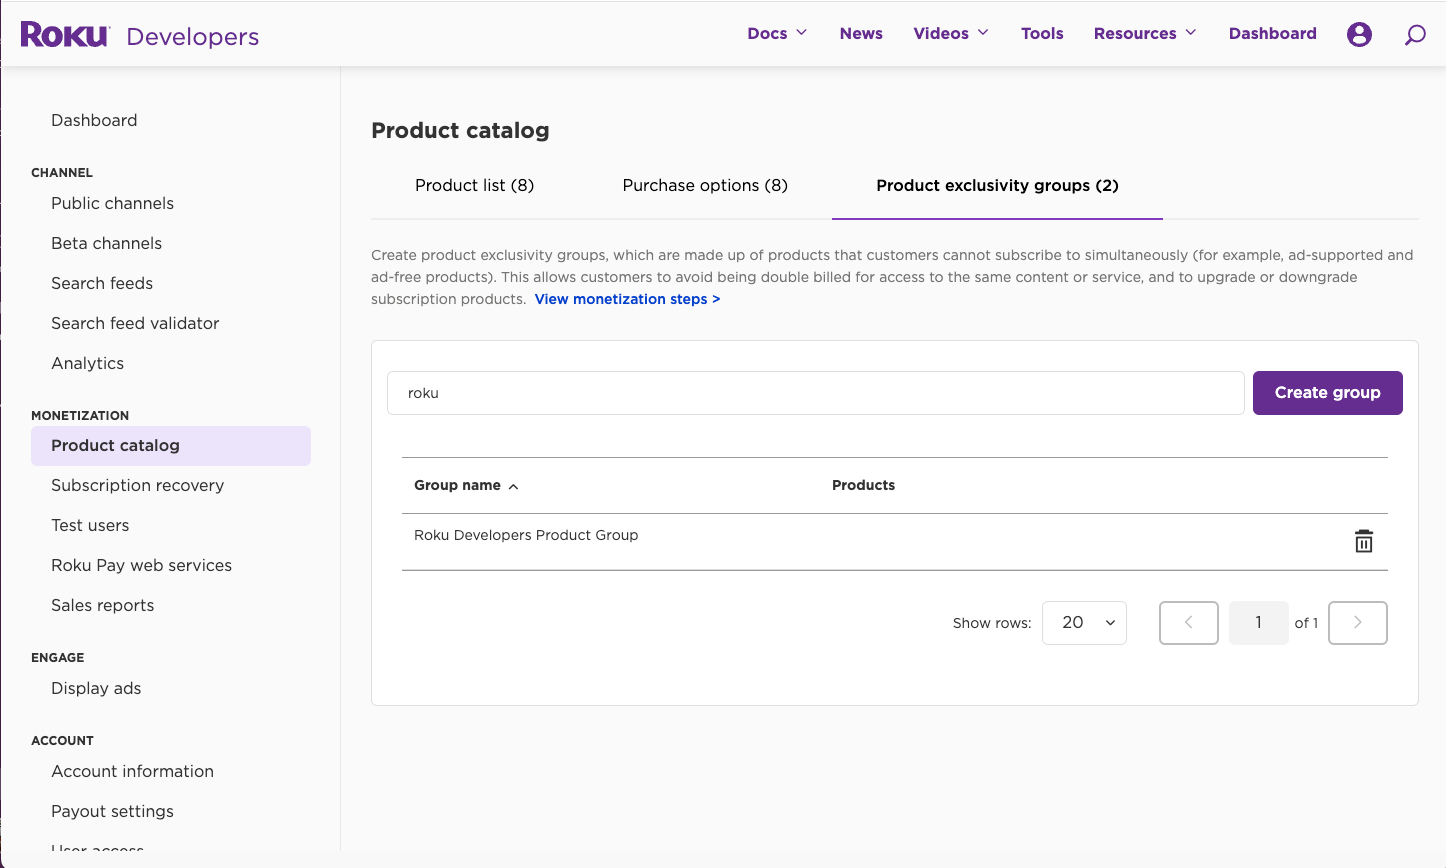
Task: Click the Roku logo in header
Action: pos(65,35)
